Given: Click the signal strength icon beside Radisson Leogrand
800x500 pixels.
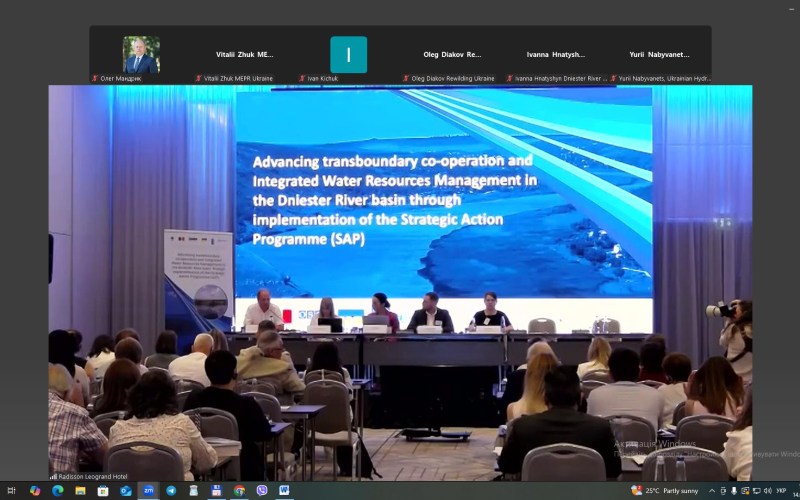Looking at the screenshot, I should pyautogui.click(x=54, y=477).
